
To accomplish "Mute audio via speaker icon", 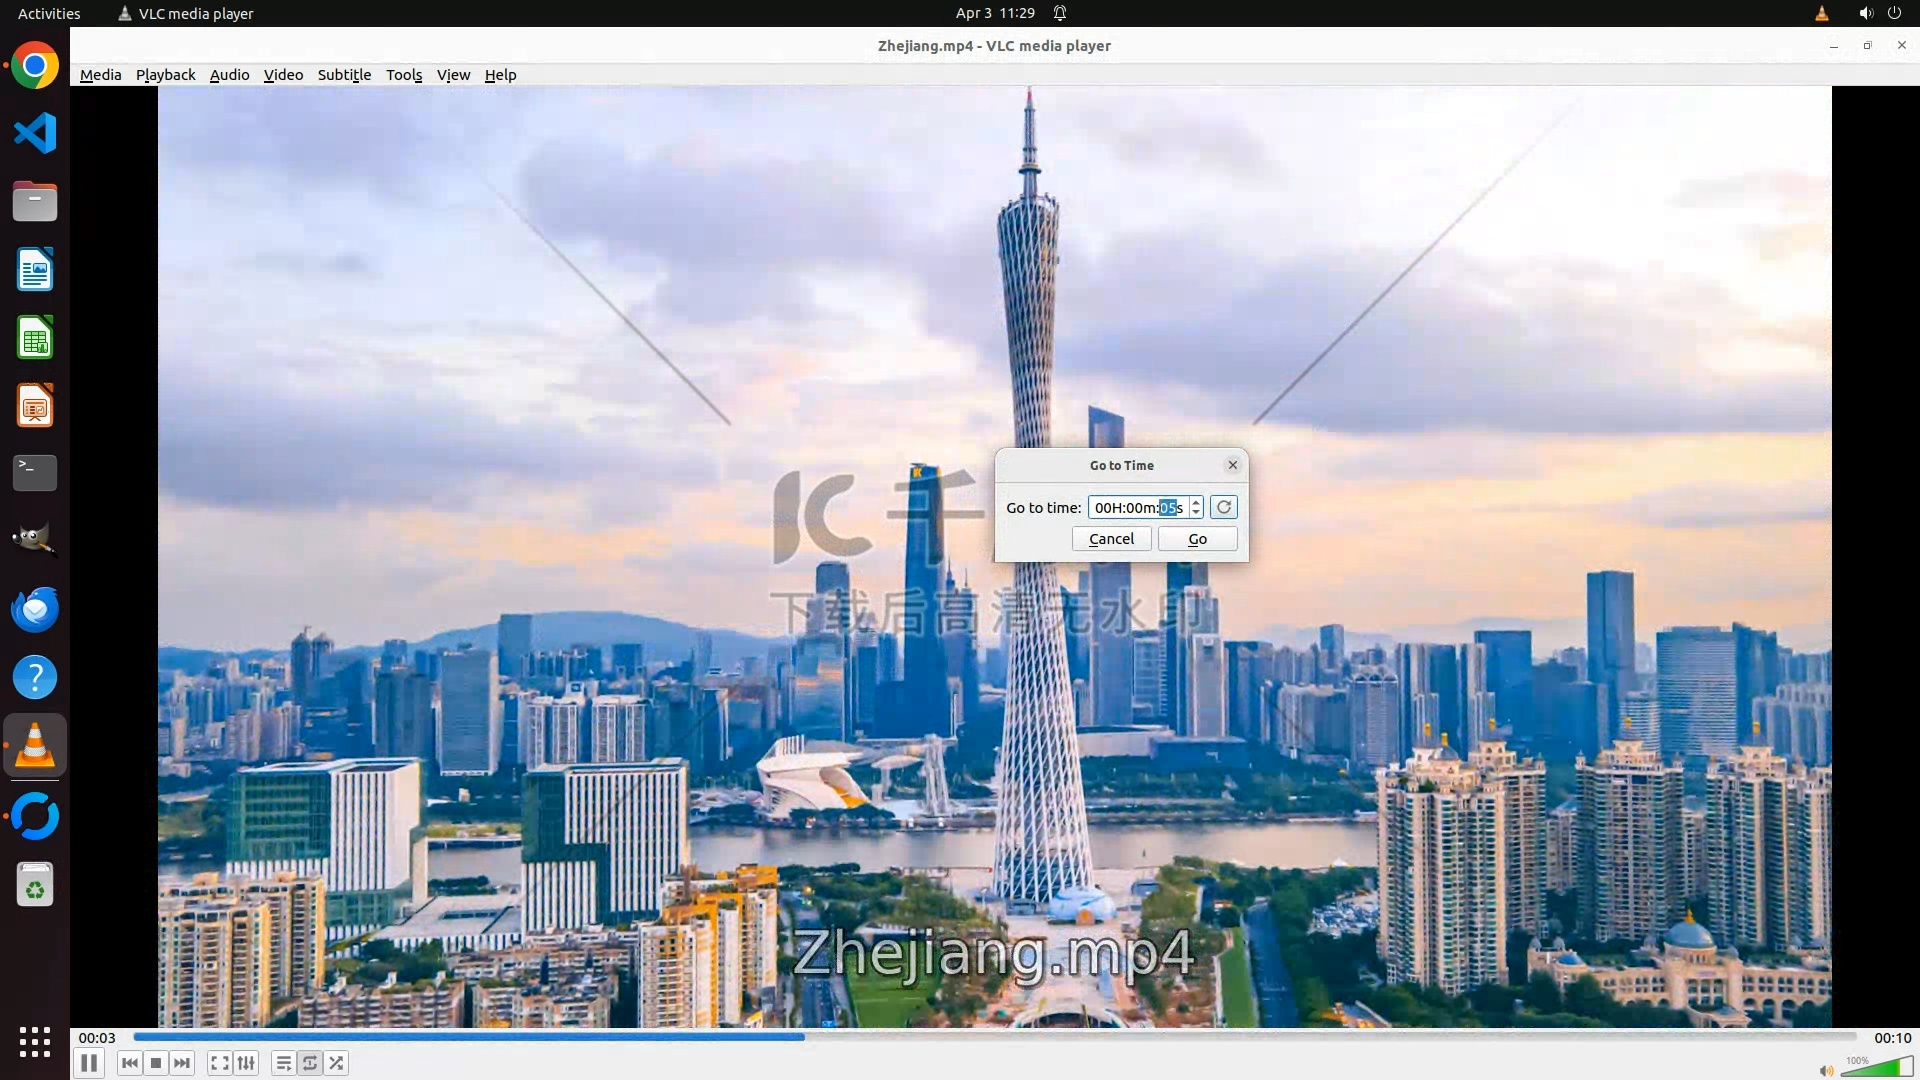I will pos(1826,1070).
